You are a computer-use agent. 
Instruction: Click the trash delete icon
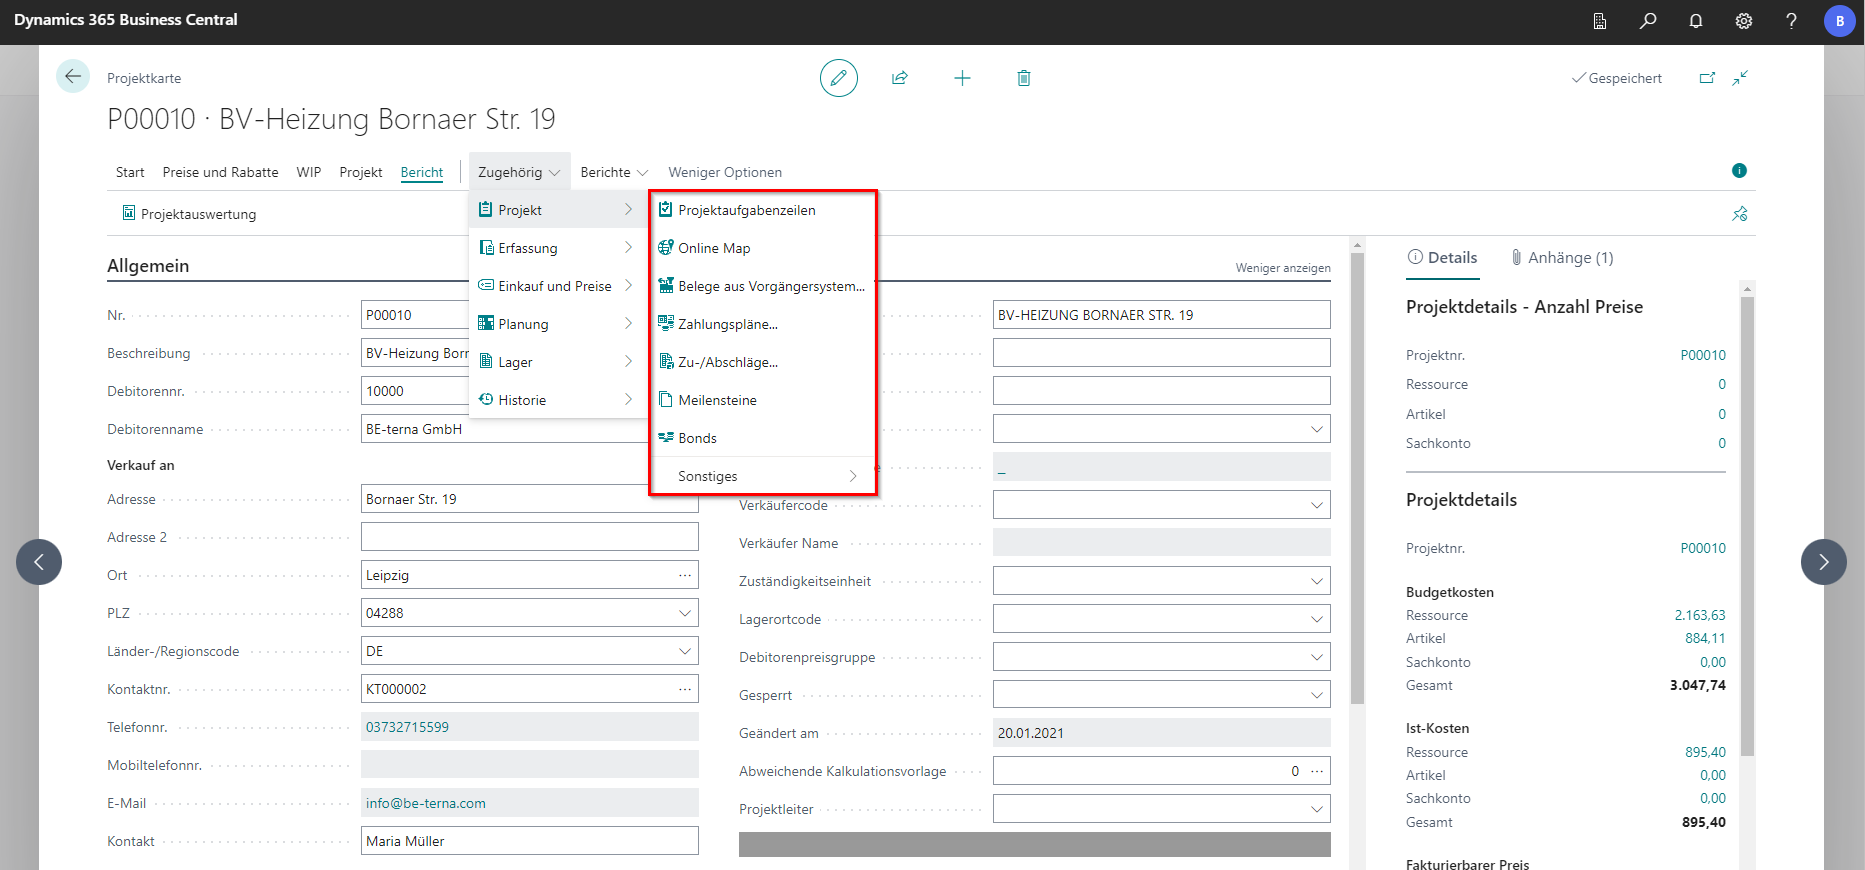[1024, 78]
